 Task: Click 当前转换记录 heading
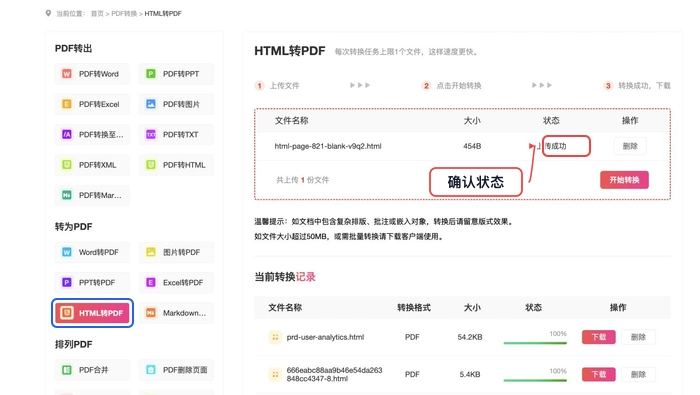285,277
